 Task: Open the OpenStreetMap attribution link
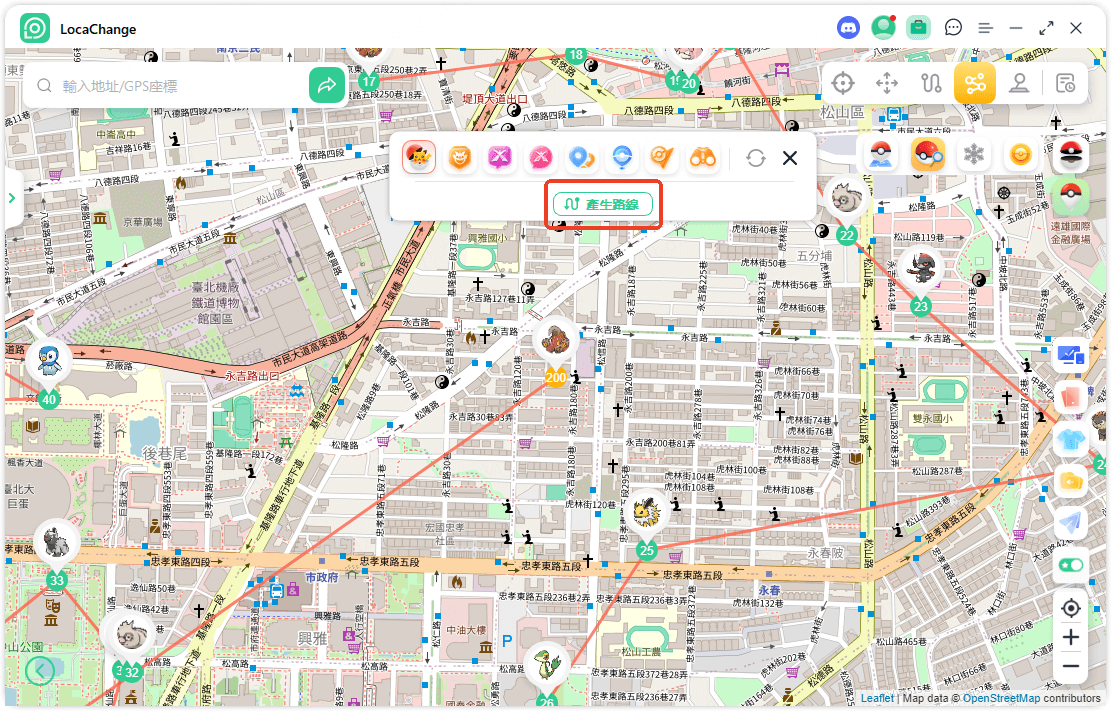coord(1001,698)
